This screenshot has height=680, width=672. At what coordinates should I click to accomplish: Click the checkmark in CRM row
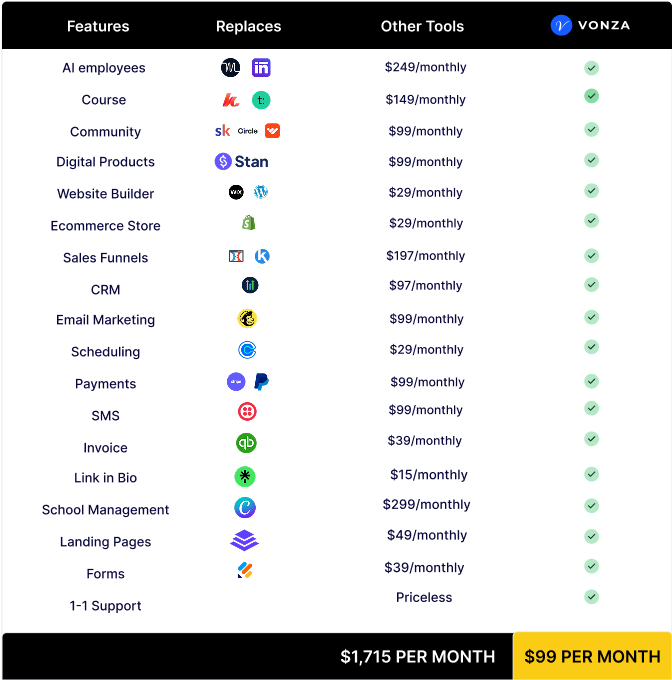click(x=591, y=284)
